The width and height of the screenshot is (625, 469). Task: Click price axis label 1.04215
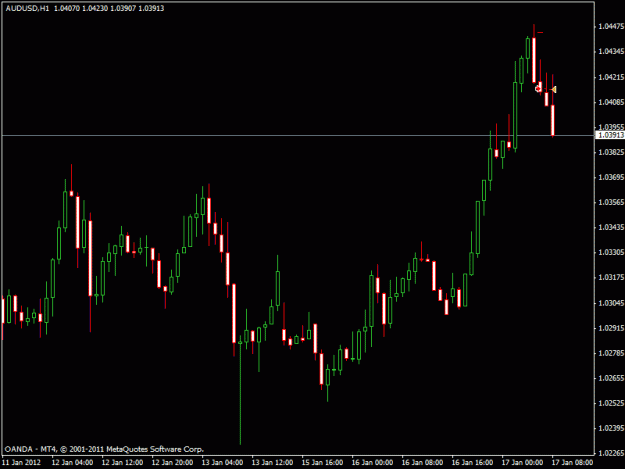click(611, 77)
